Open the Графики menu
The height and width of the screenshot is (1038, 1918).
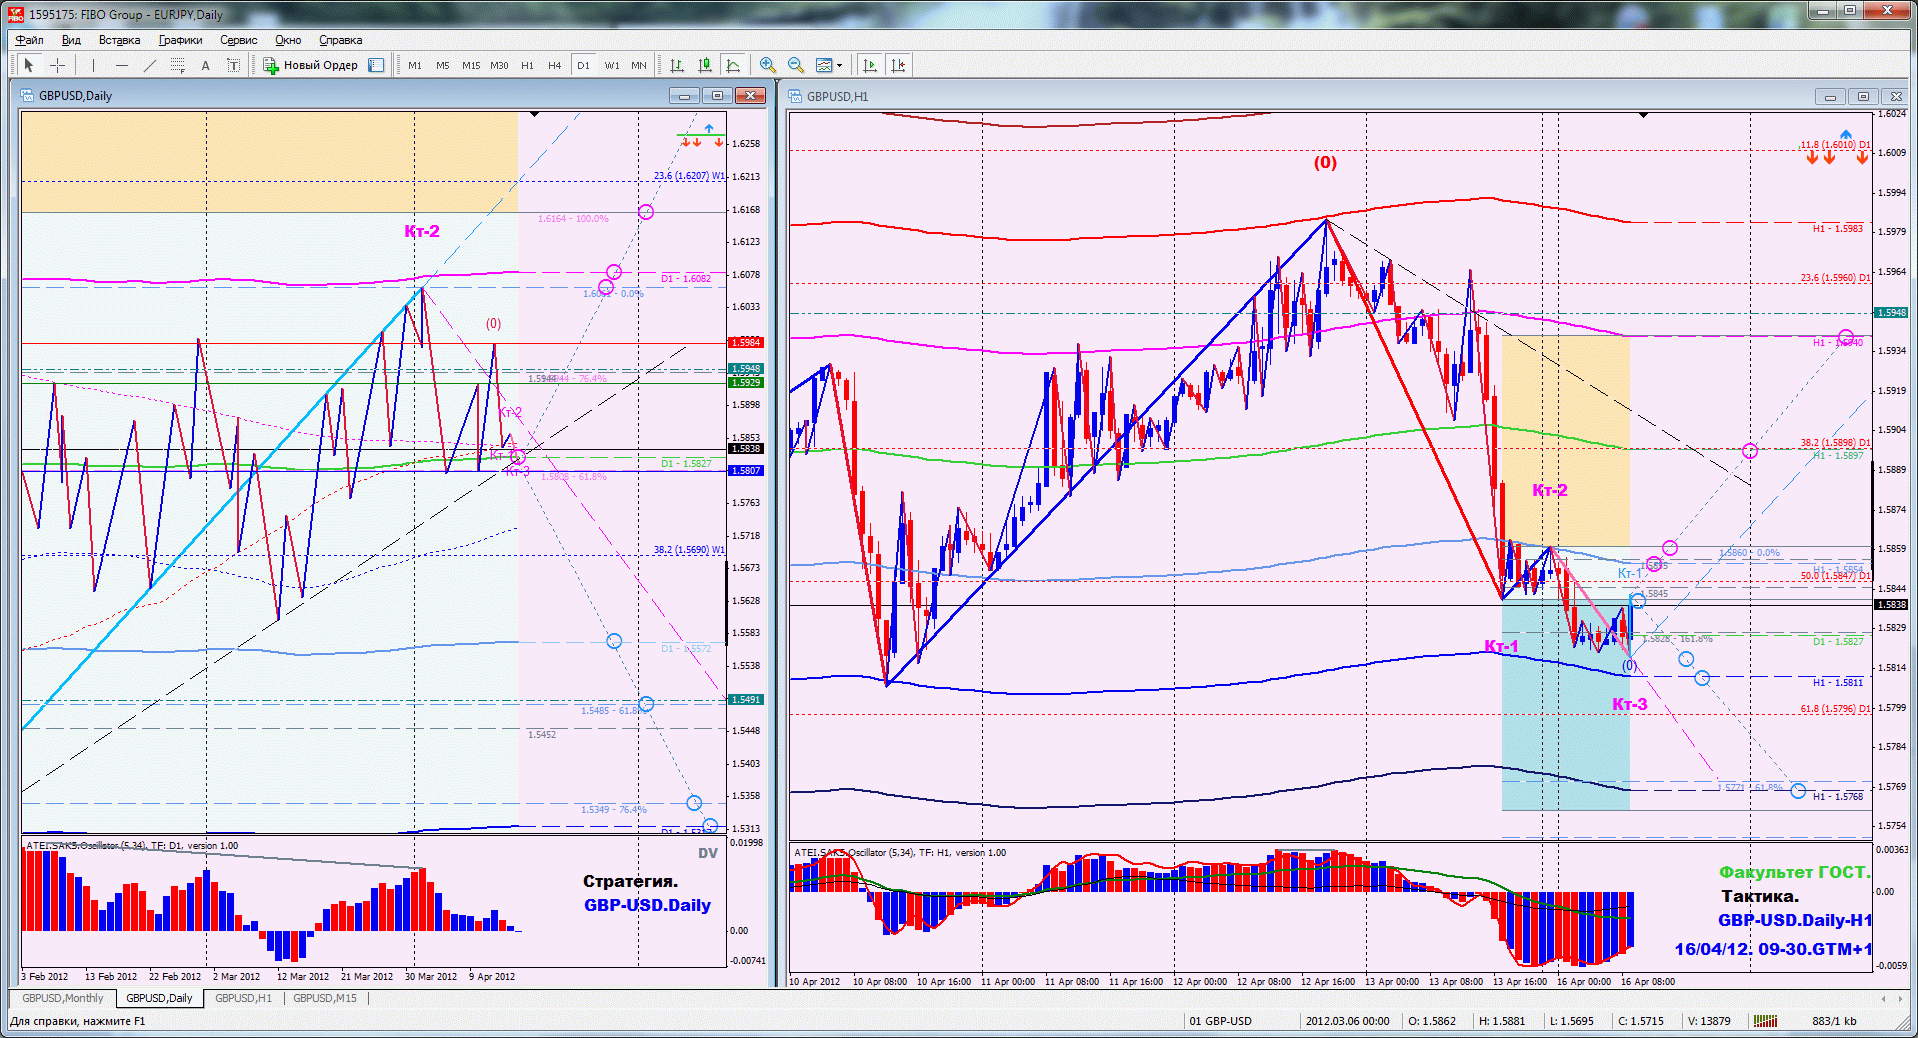pyautogui.click(x=180, y=40)
